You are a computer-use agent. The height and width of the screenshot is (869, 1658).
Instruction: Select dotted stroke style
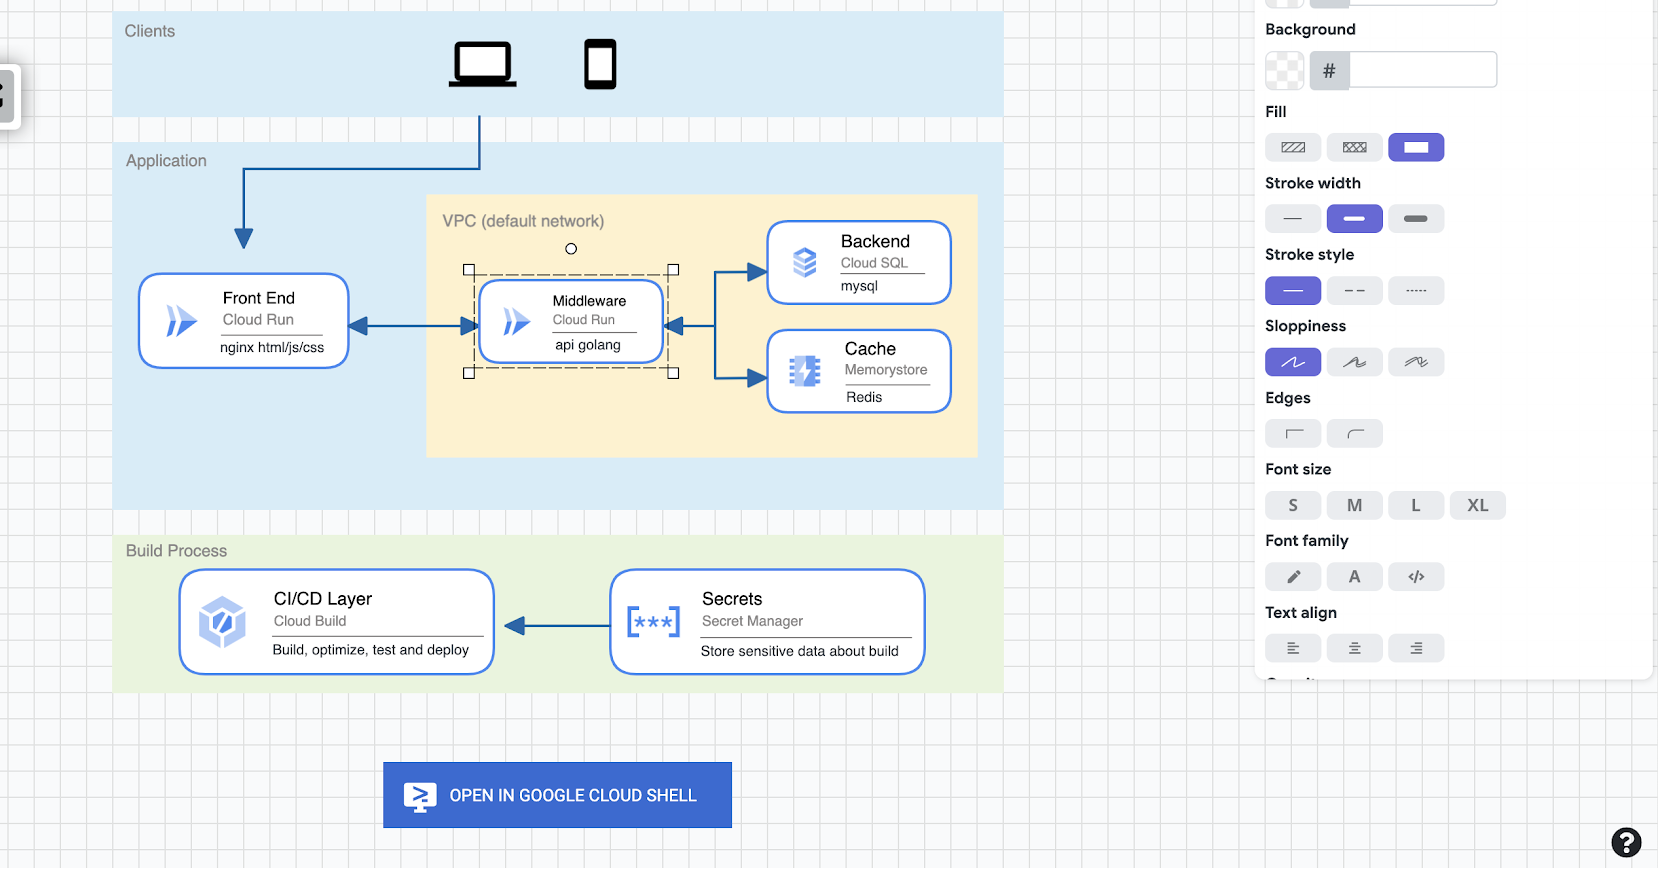point(1416,290)
